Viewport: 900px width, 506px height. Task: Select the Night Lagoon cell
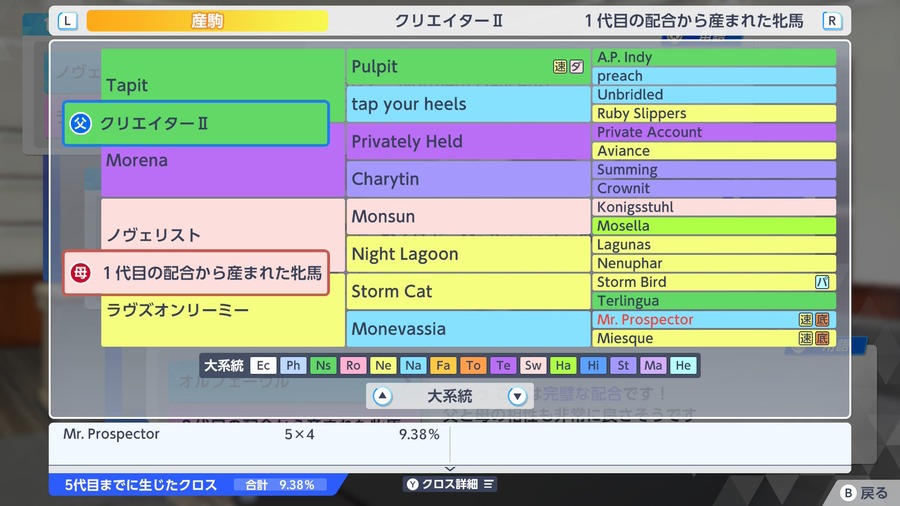click(468, 254)
